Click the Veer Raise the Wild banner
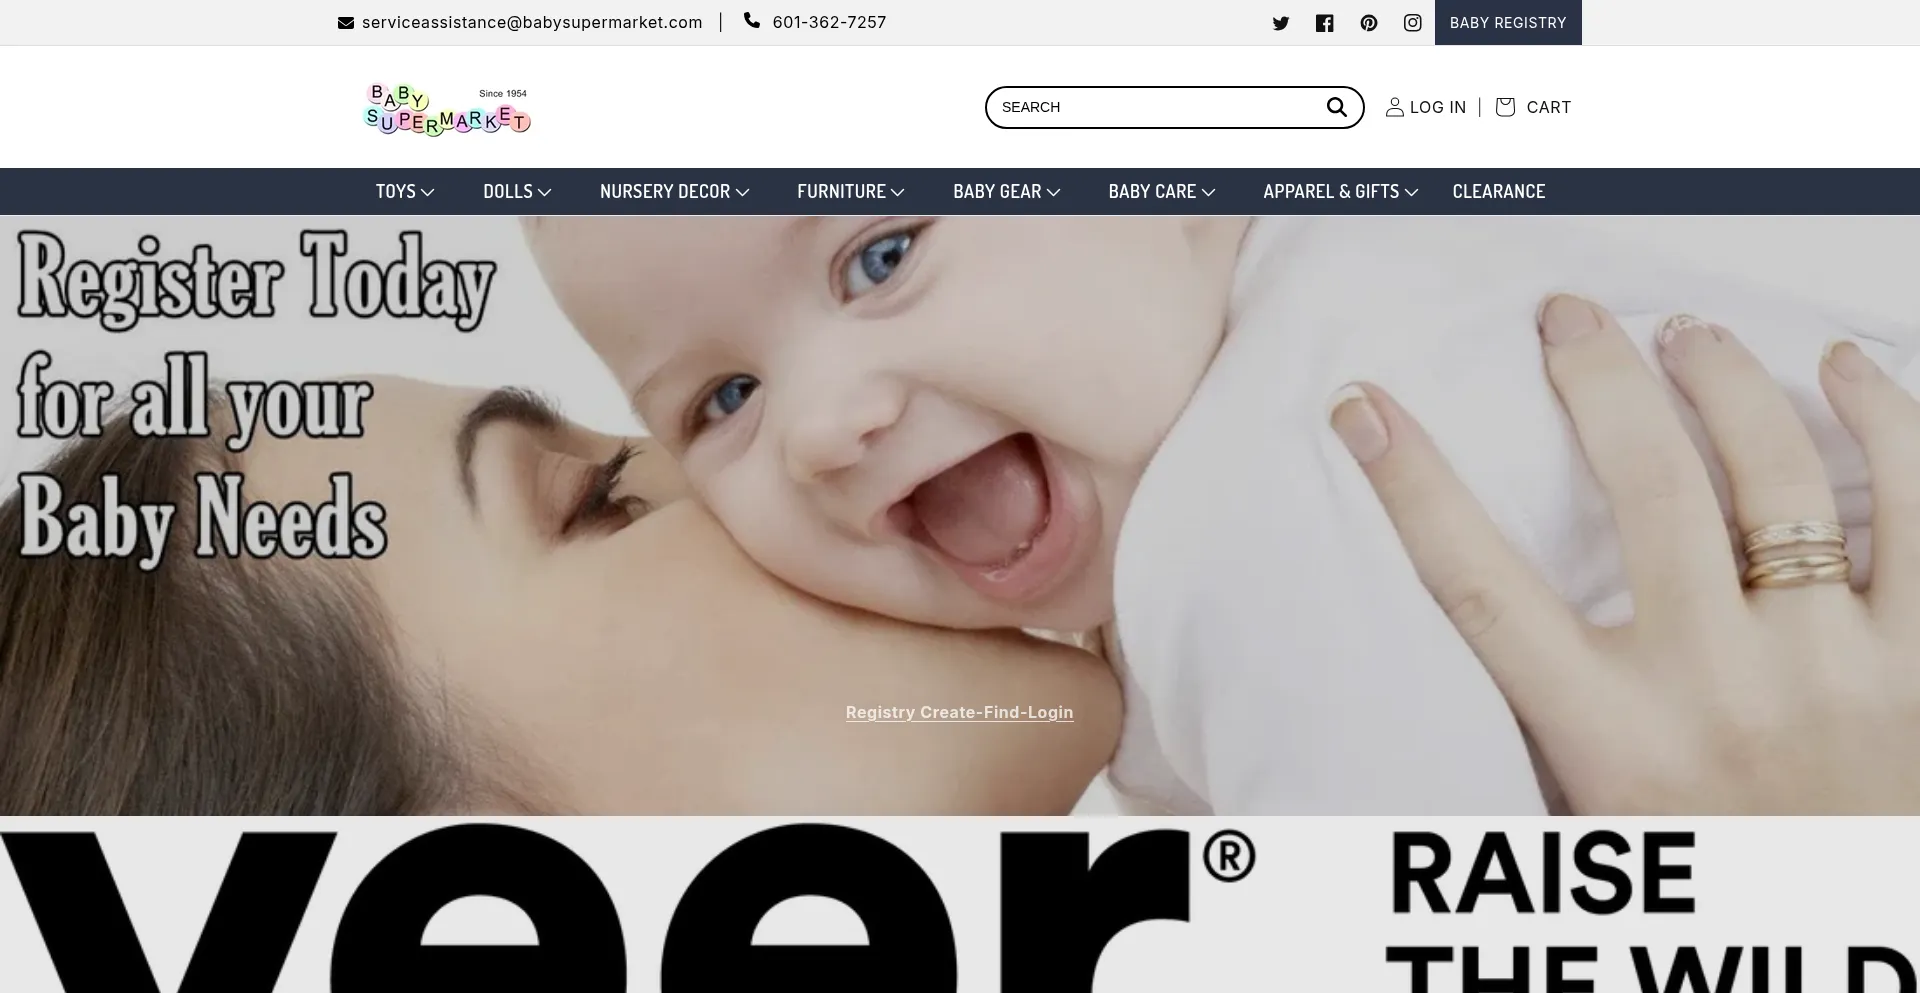The image size is (1920, 993). (960, 905)
